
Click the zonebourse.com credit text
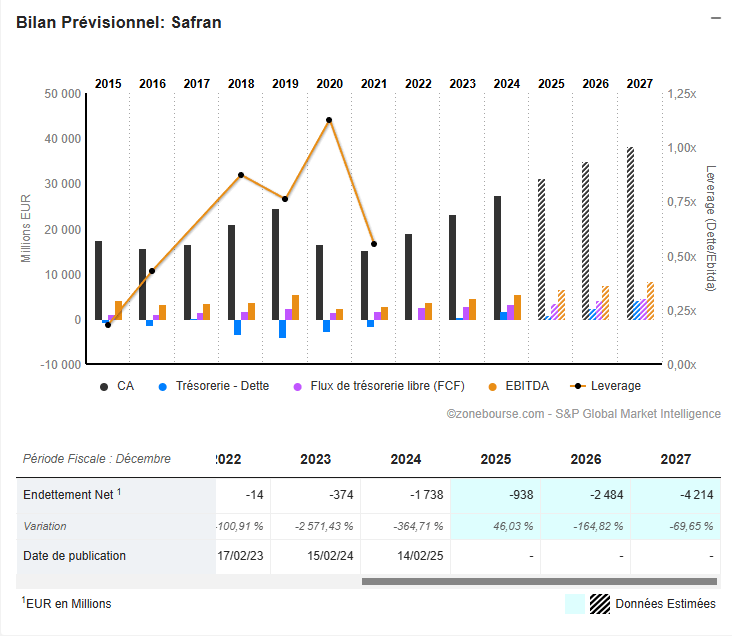pyautogui.click(x=583, y=414)
